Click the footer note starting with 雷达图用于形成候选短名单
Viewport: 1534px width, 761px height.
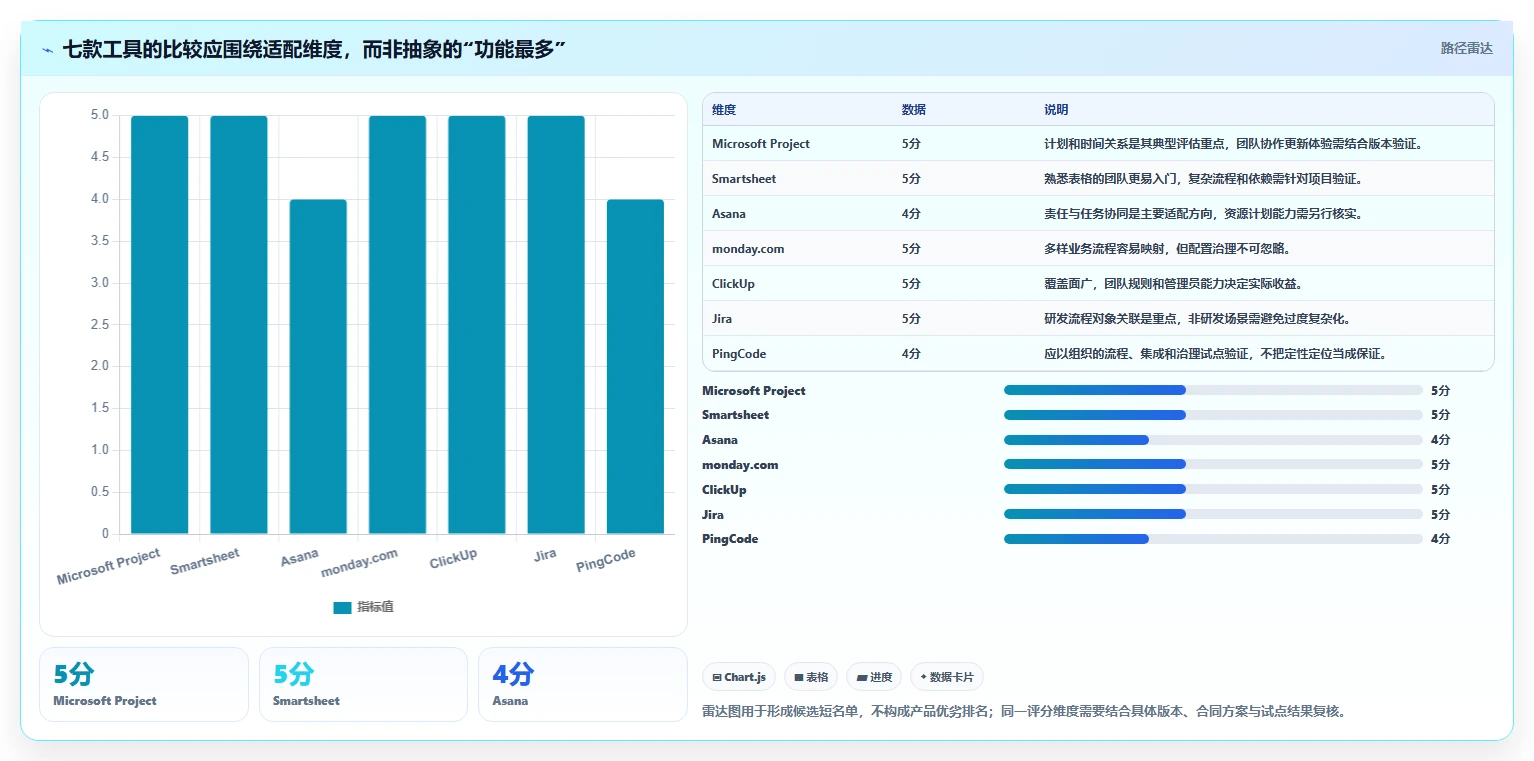pos(1026,712)
